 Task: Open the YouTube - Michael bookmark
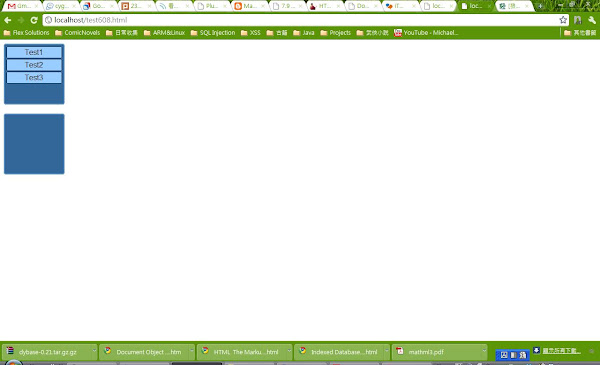pos(426,33)
